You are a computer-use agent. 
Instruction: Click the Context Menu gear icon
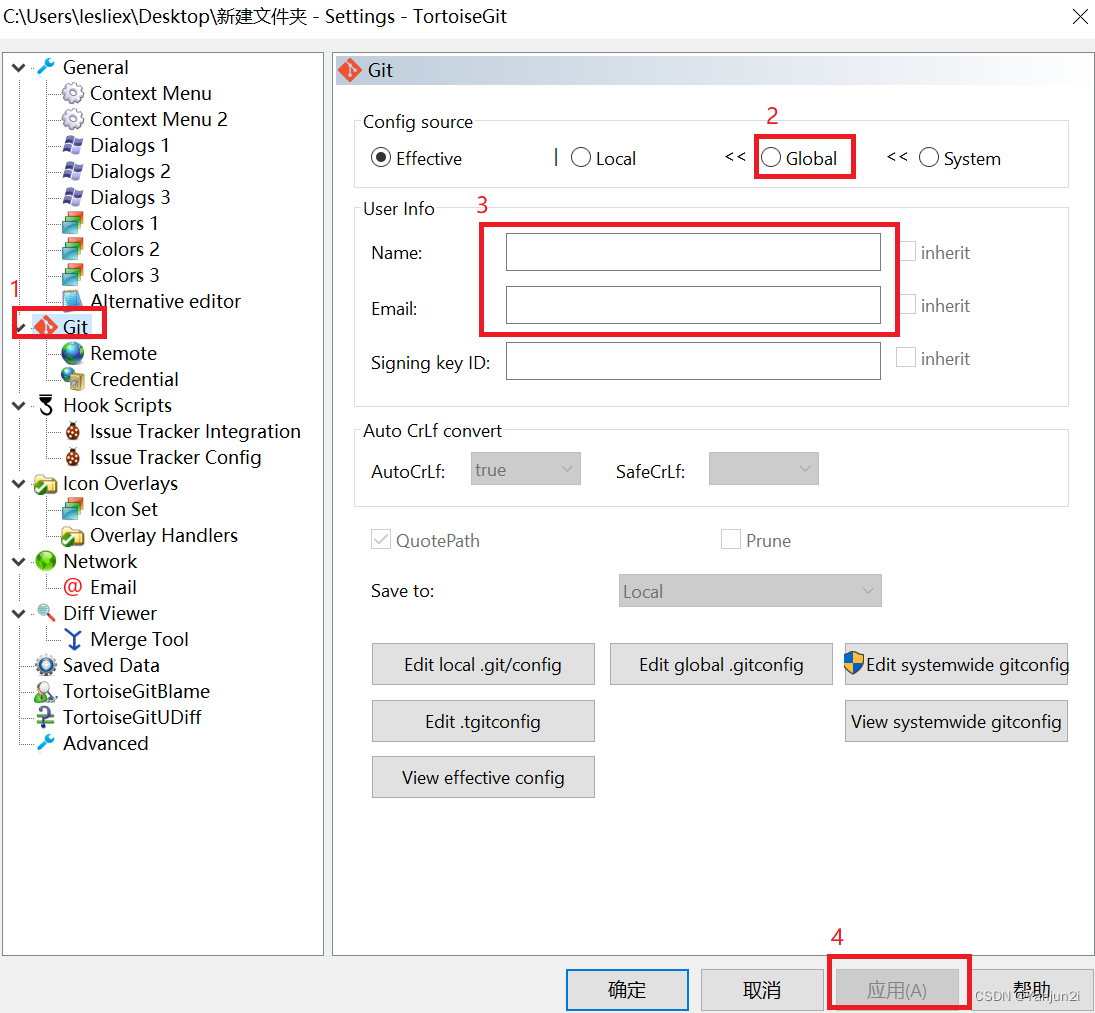point(73,93)
